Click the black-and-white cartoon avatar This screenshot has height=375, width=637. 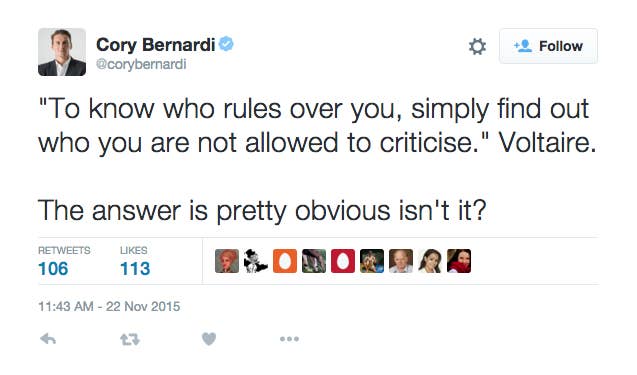[x=256, y=261]
